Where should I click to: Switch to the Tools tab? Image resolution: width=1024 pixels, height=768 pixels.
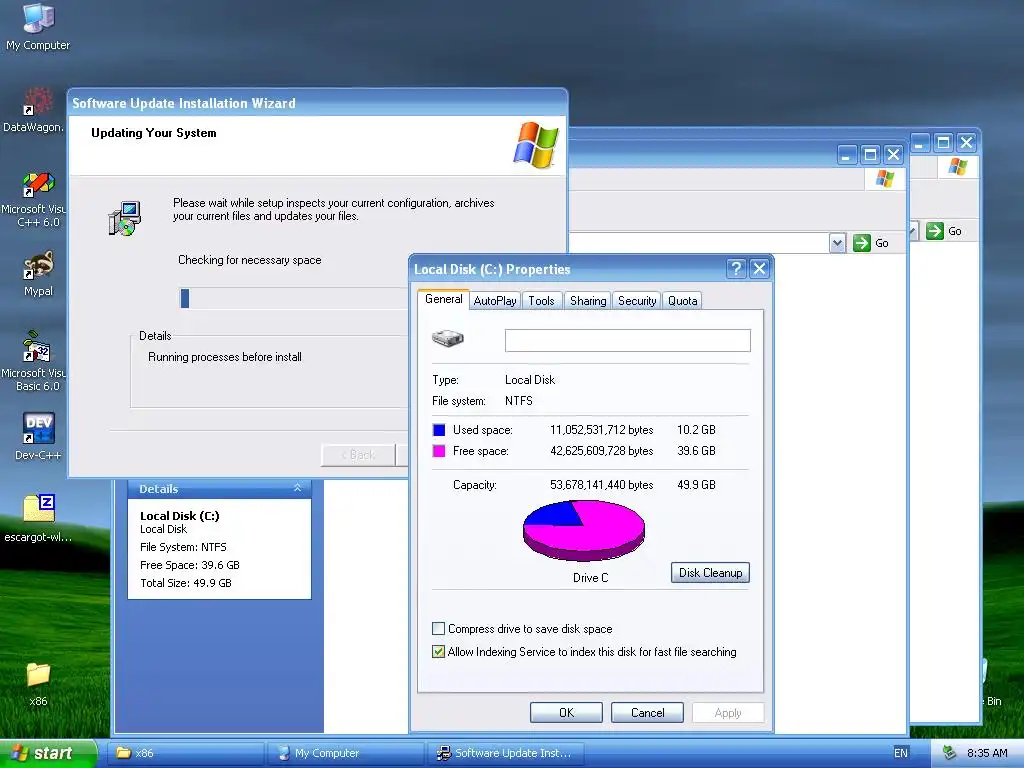pos(541,300)
